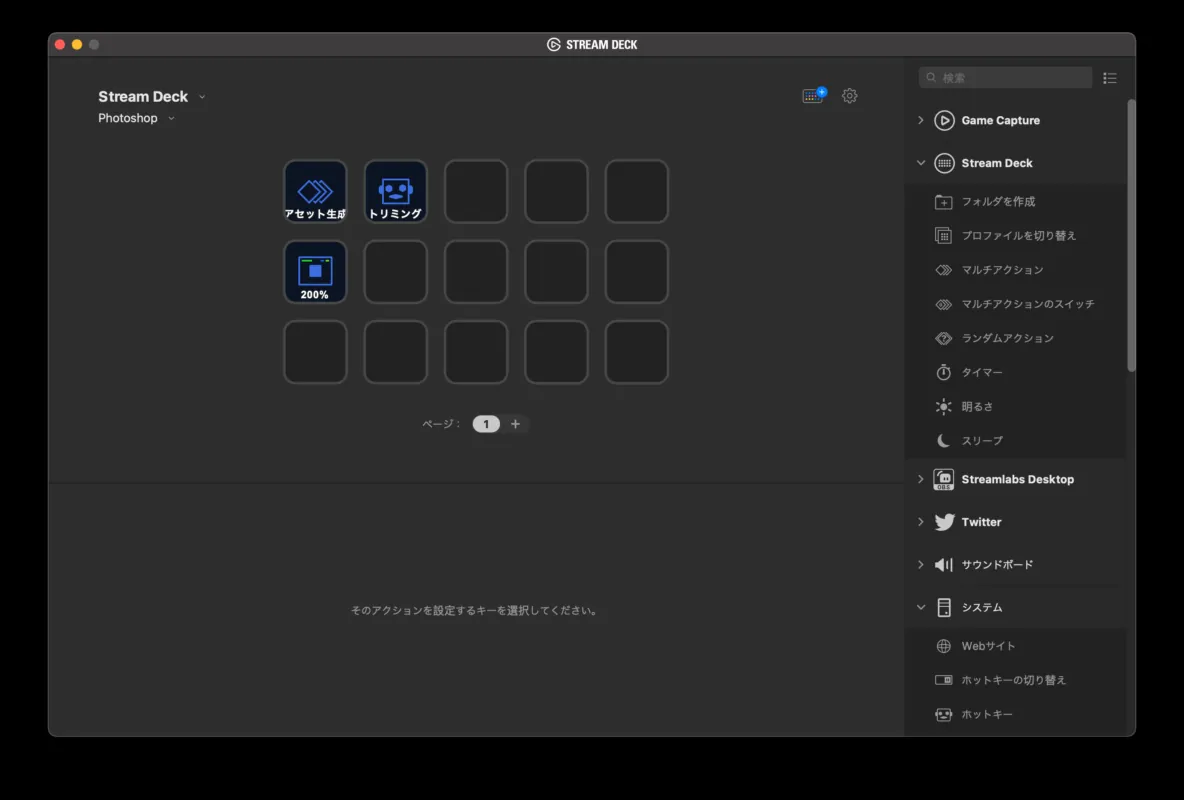Viewport: 1184px width, 800px height.
Task: Click the add device keypad icon
Action: [813, 96]
